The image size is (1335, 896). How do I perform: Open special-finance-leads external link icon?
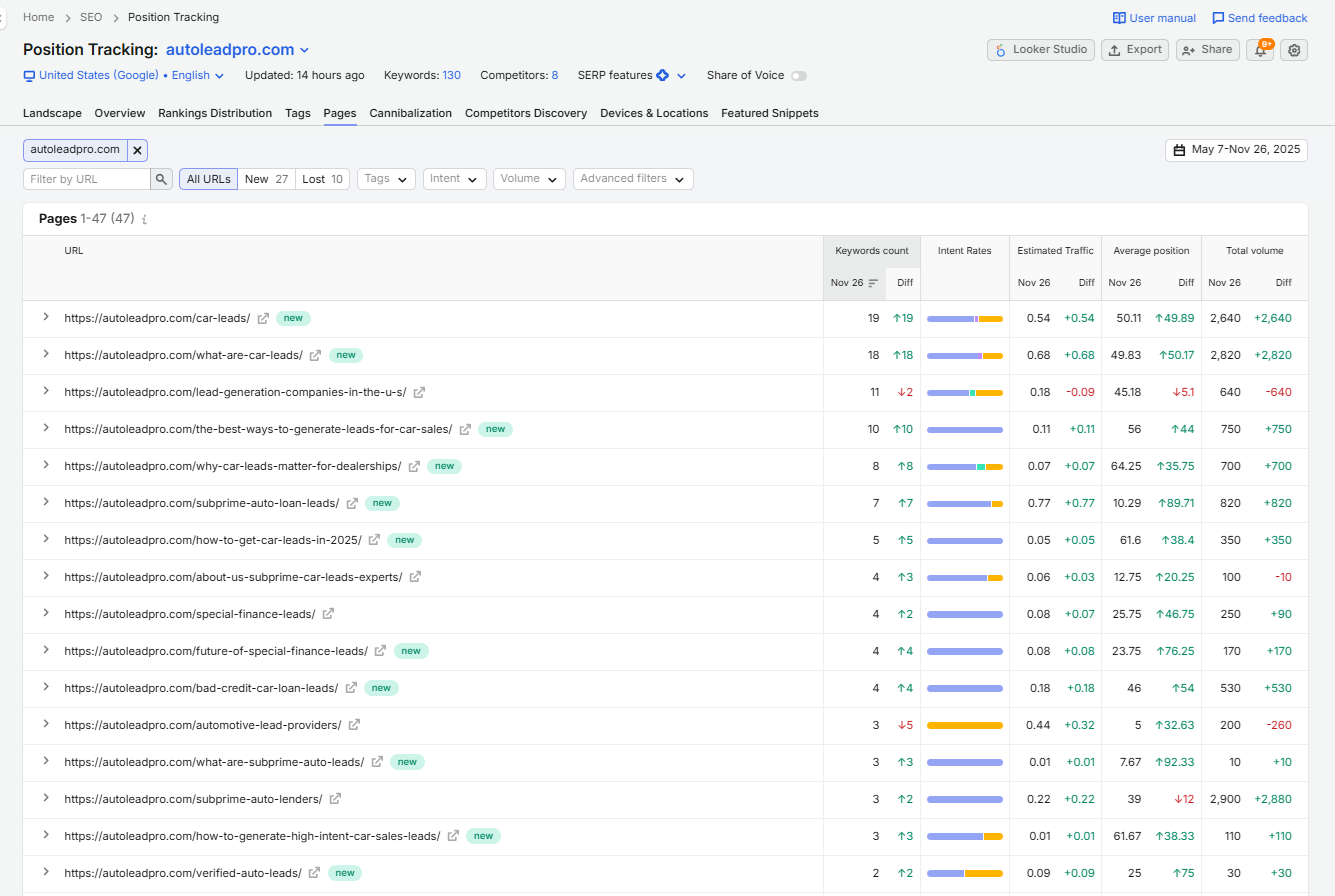pos(328,614)
